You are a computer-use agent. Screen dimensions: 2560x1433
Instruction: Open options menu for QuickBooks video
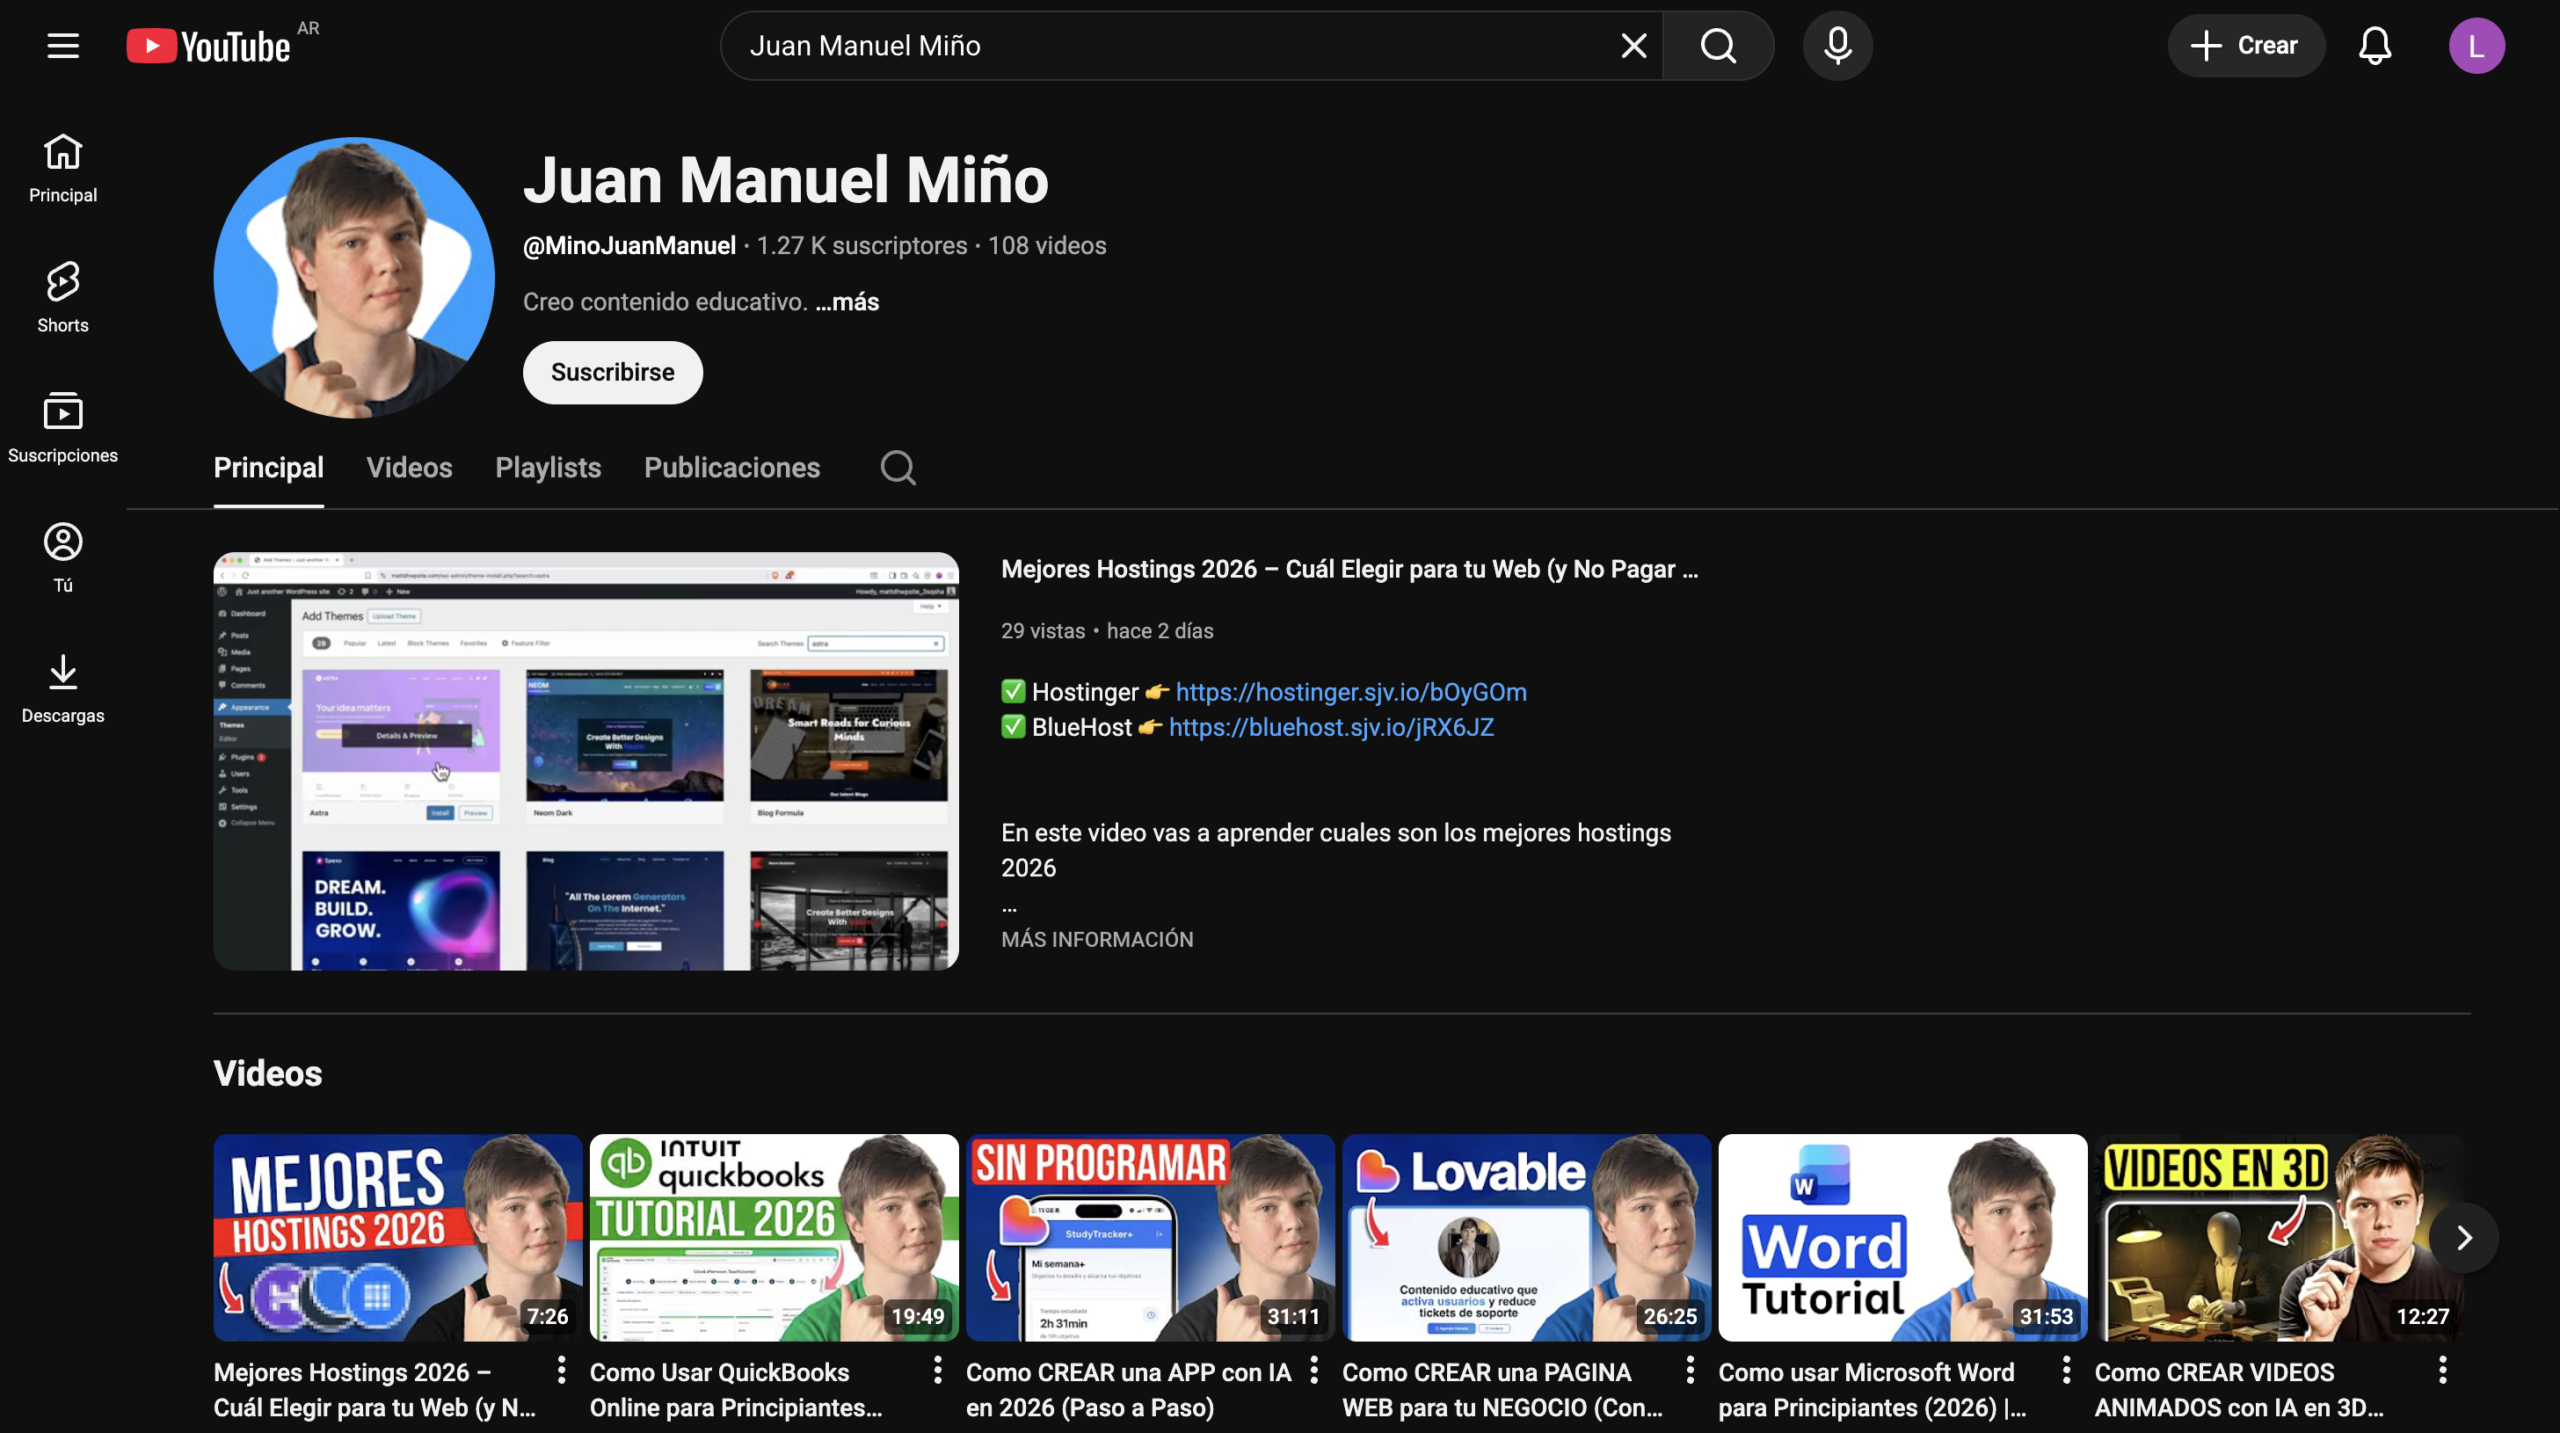pos(937,1370)
